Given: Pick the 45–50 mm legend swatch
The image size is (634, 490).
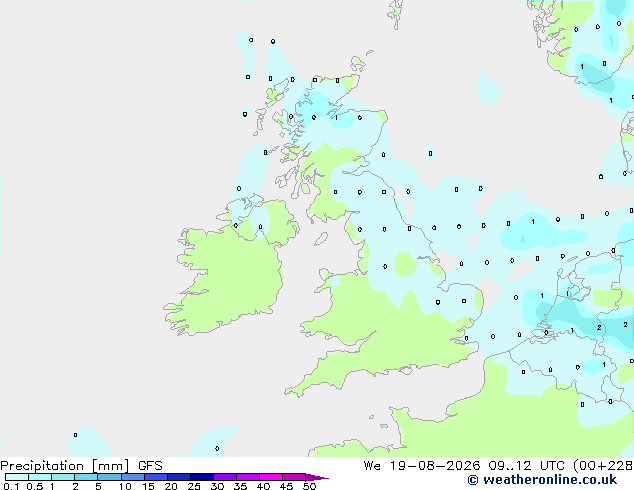Looking at the screenshot, I should 294,477.
